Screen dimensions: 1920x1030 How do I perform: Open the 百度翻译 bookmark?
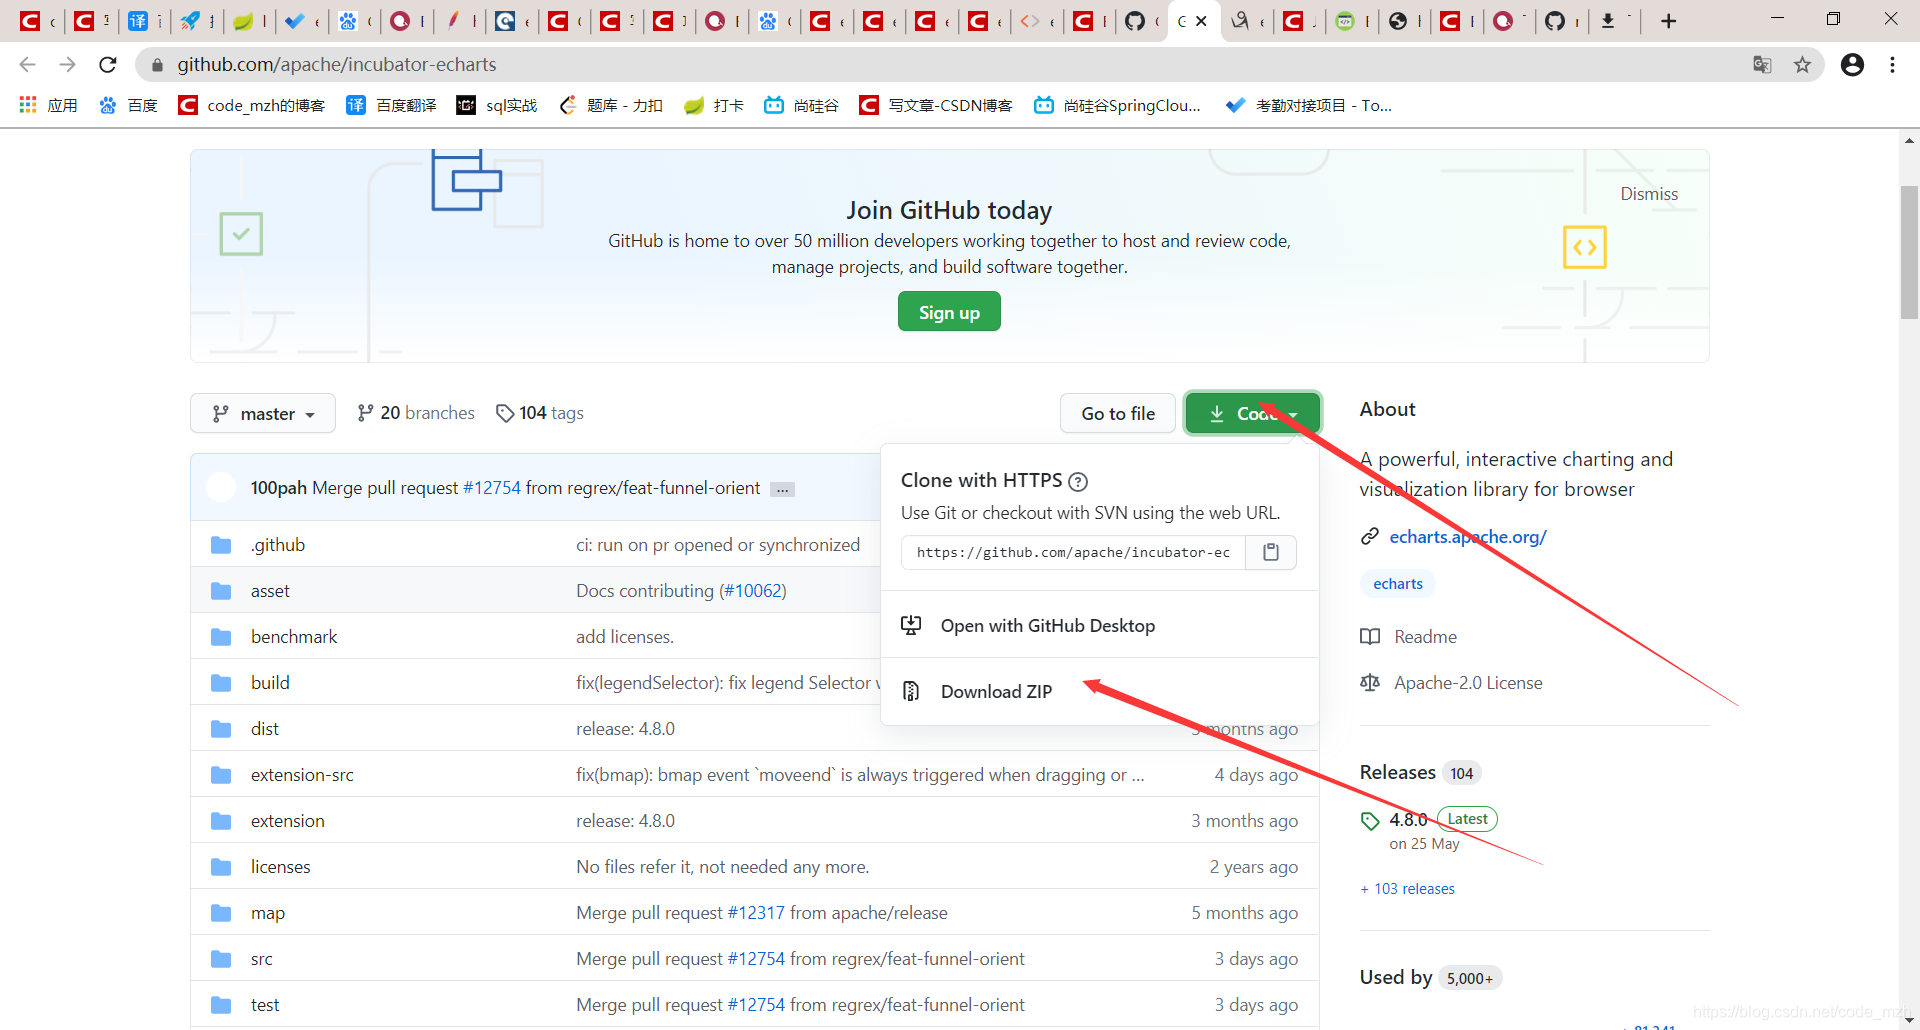(x=391, y=105)
